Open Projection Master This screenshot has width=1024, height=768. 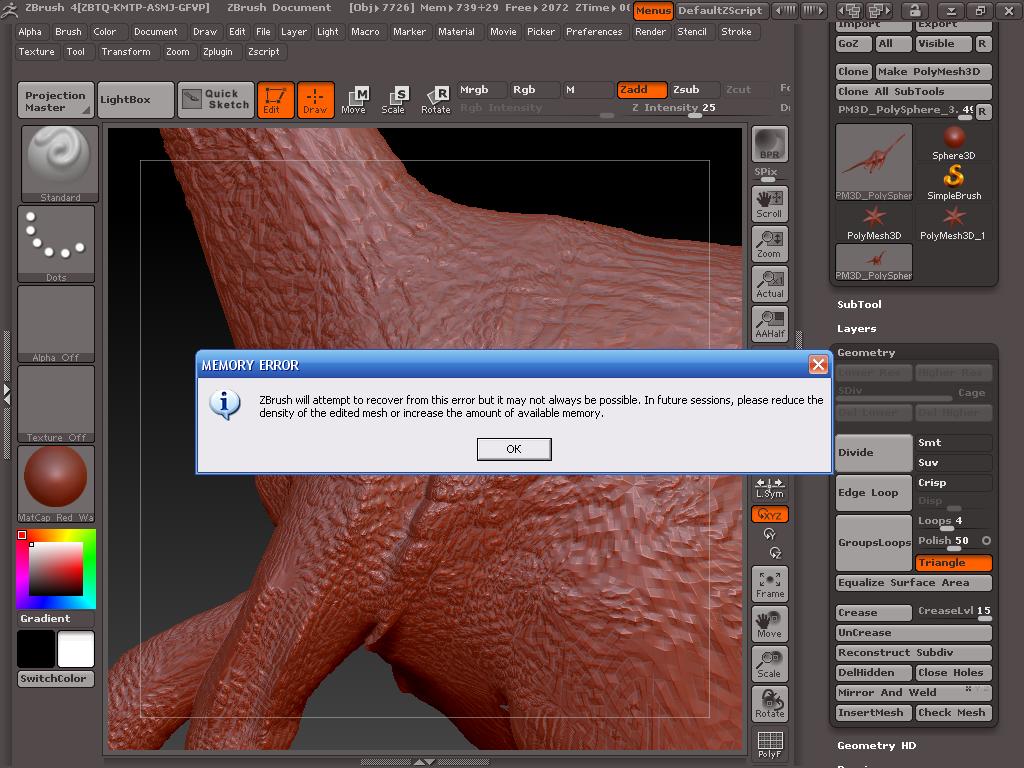pos(56,100)
